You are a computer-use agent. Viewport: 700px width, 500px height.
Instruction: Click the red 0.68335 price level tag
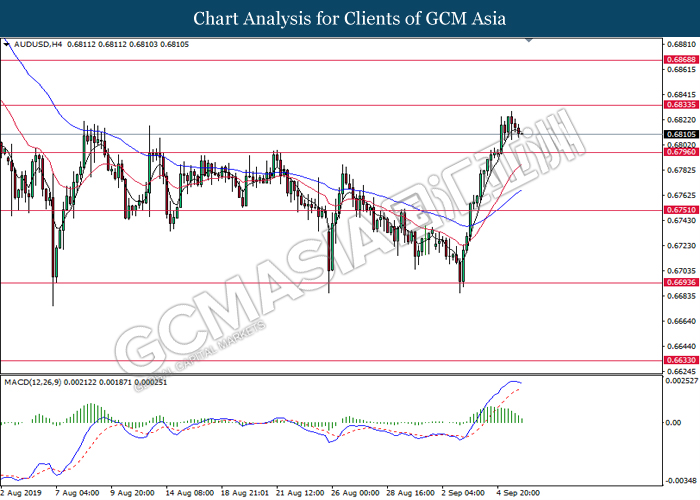(x=681, y=105)
